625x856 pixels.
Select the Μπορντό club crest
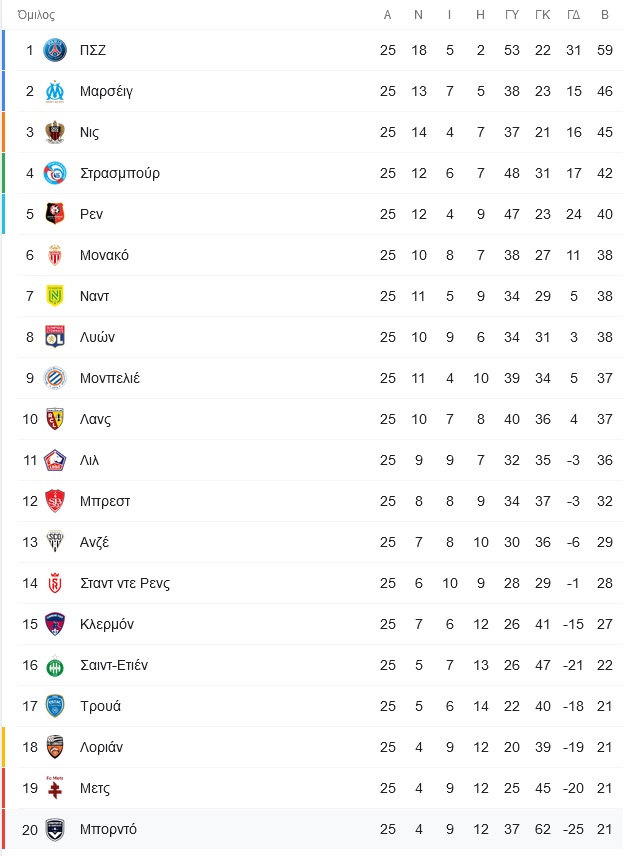point(55,829)
